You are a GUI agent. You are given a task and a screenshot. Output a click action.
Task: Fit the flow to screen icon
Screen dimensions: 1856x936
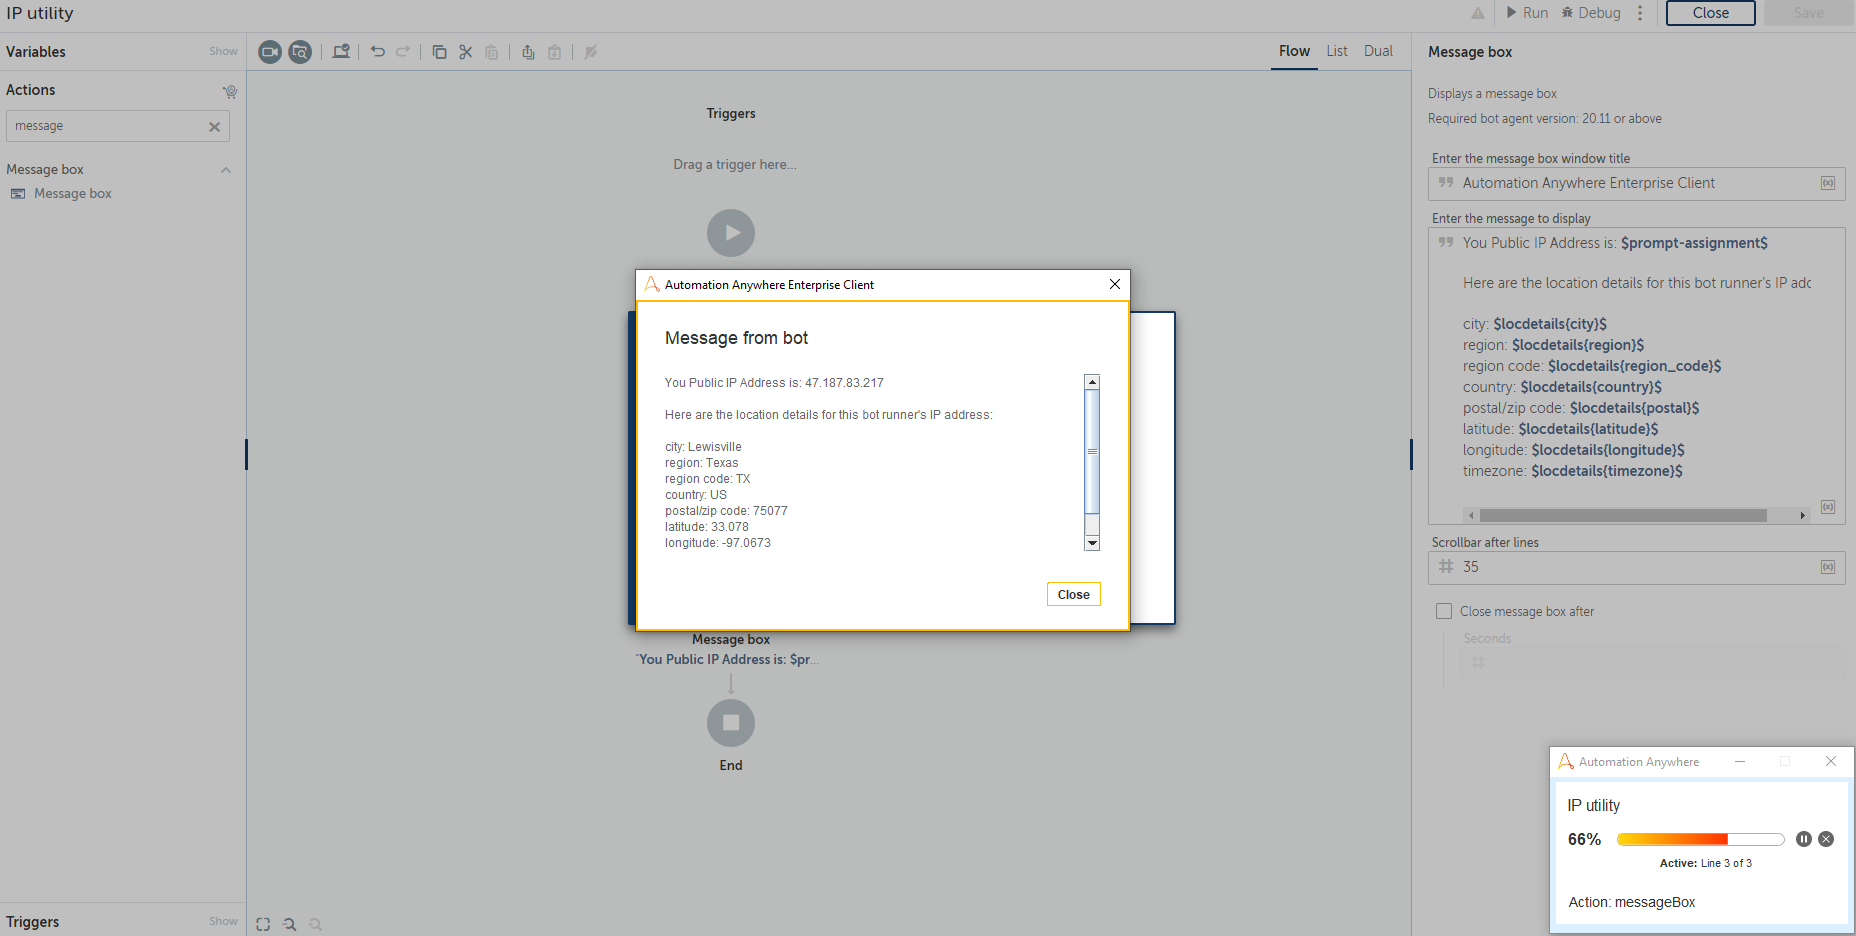pos(263,924)
